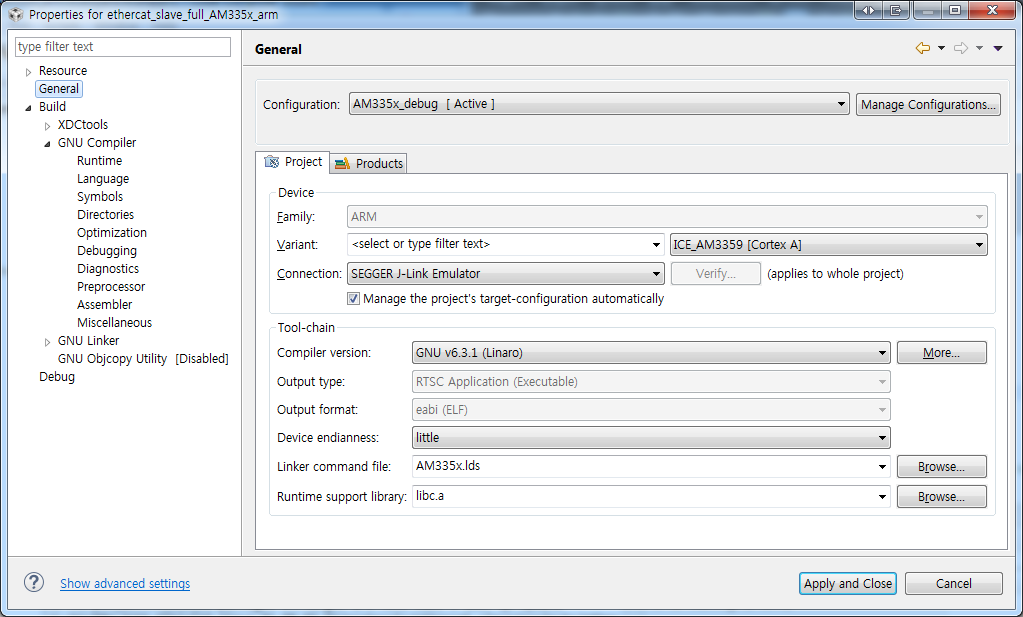
Task: Select Resource in the tree
Action: 63,70
